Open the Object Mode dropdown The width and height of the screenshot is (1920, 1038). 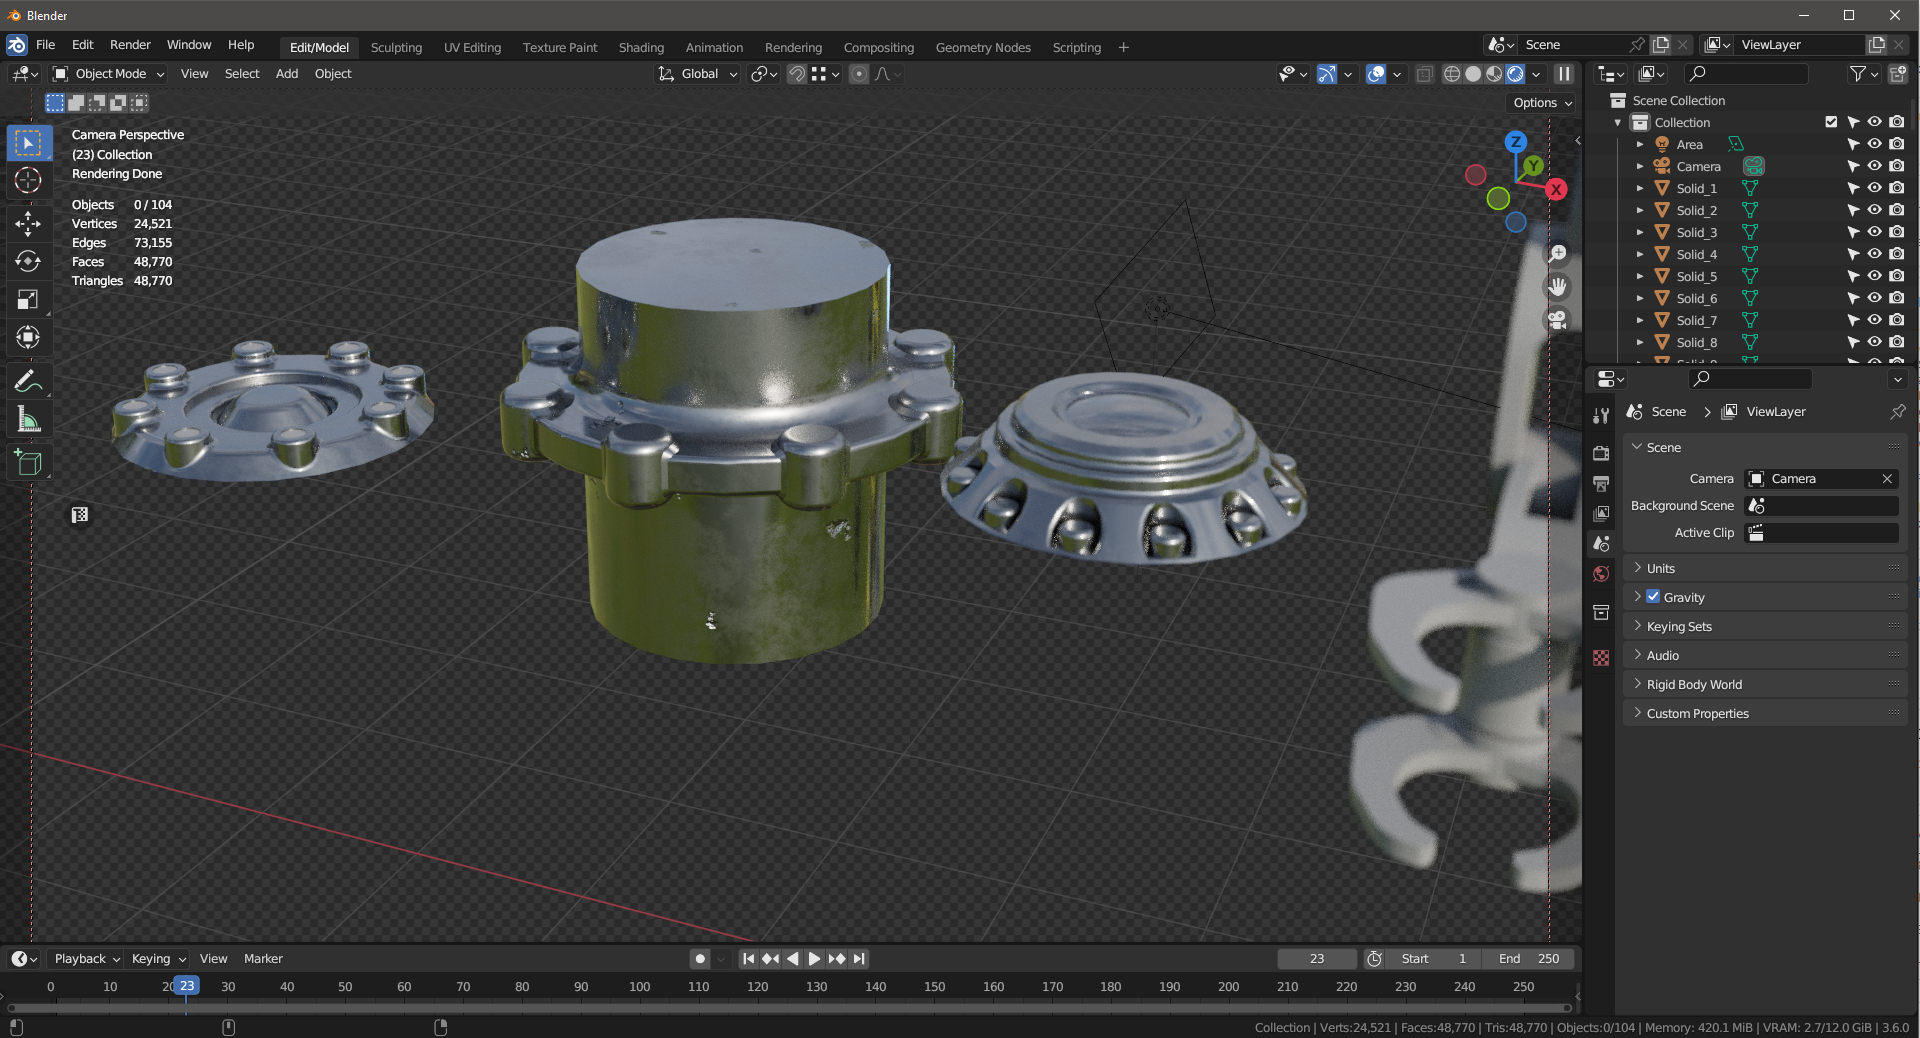click(110, 74)
